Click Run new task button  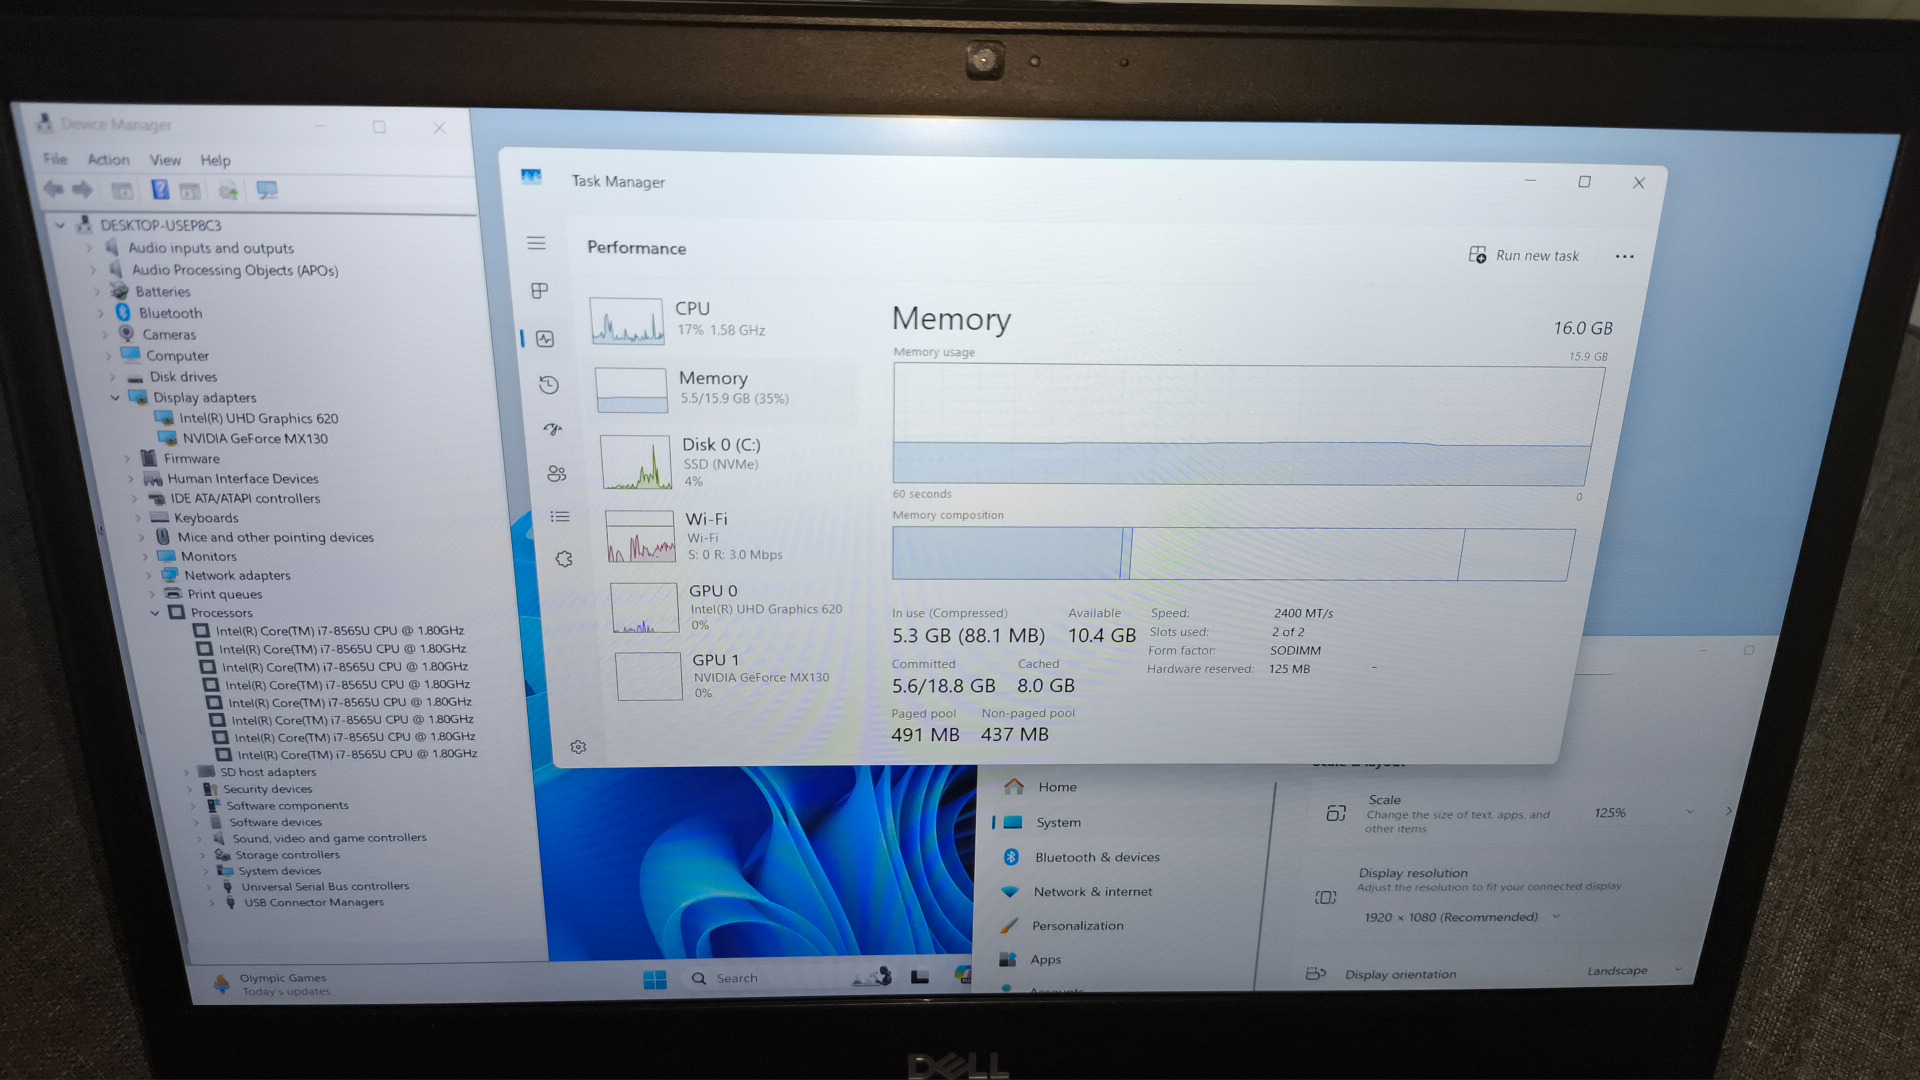click(x=1524, y=256)
